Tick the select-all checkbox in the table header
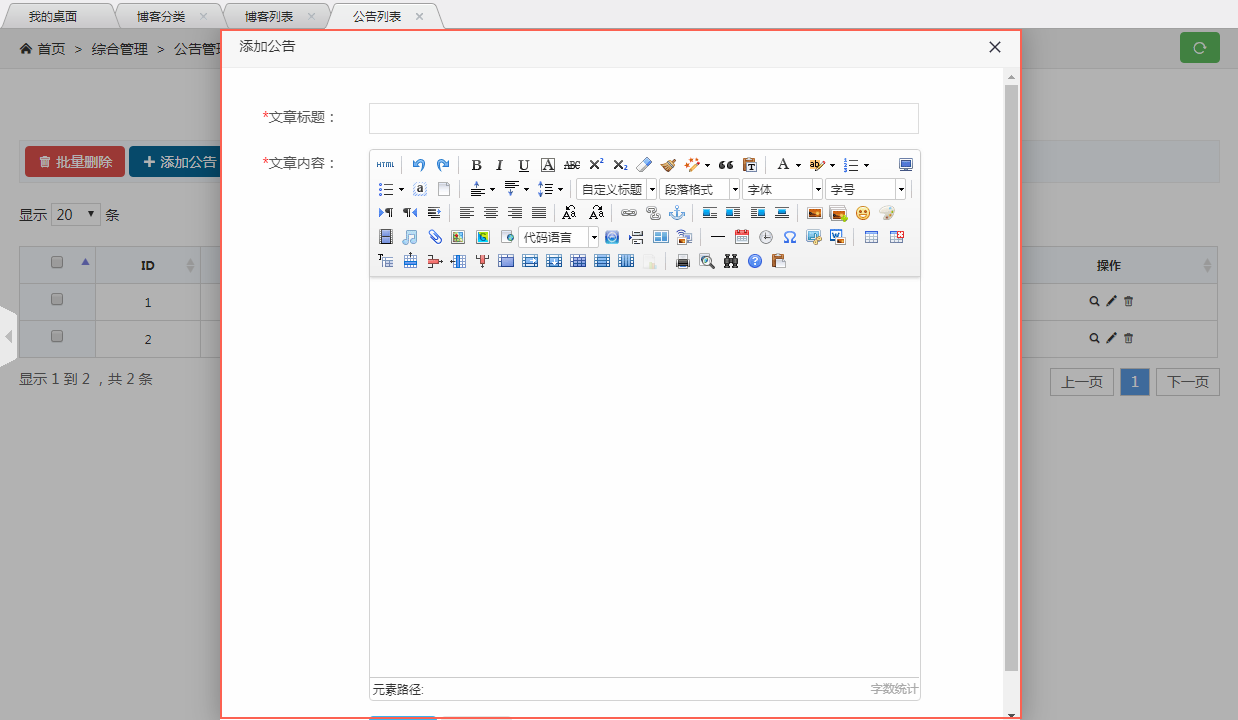This screenshot has height=720, width=1238. point(57,263)
